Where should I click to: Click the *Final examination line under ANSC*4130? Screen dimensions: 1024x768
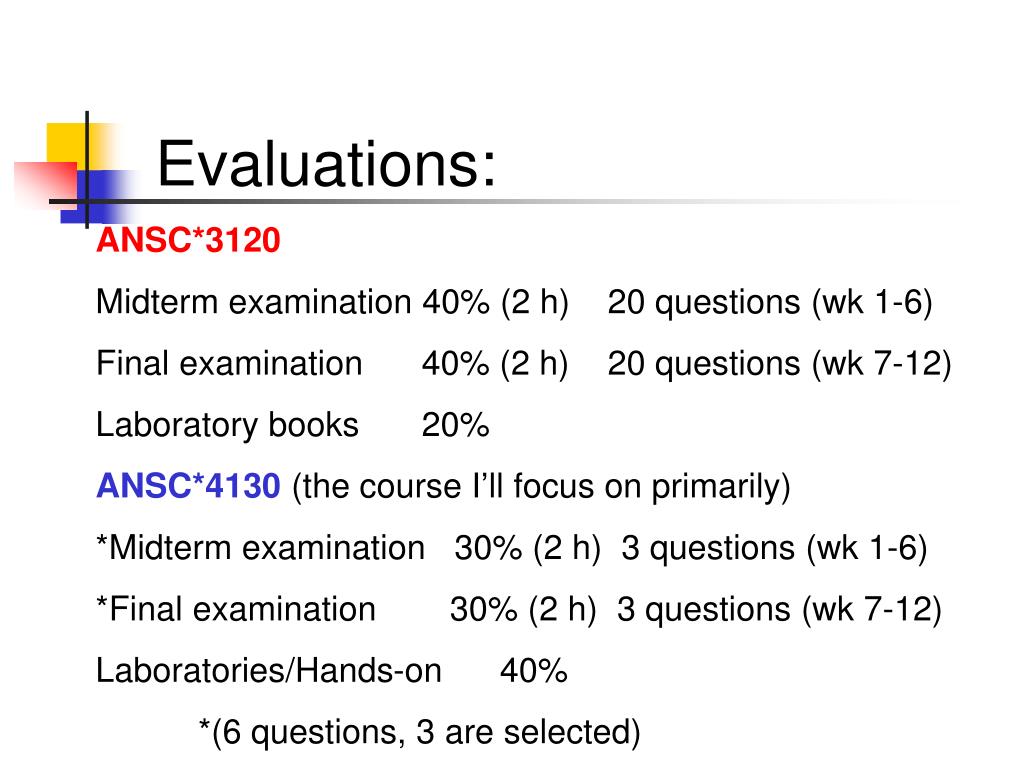(519, 609)
